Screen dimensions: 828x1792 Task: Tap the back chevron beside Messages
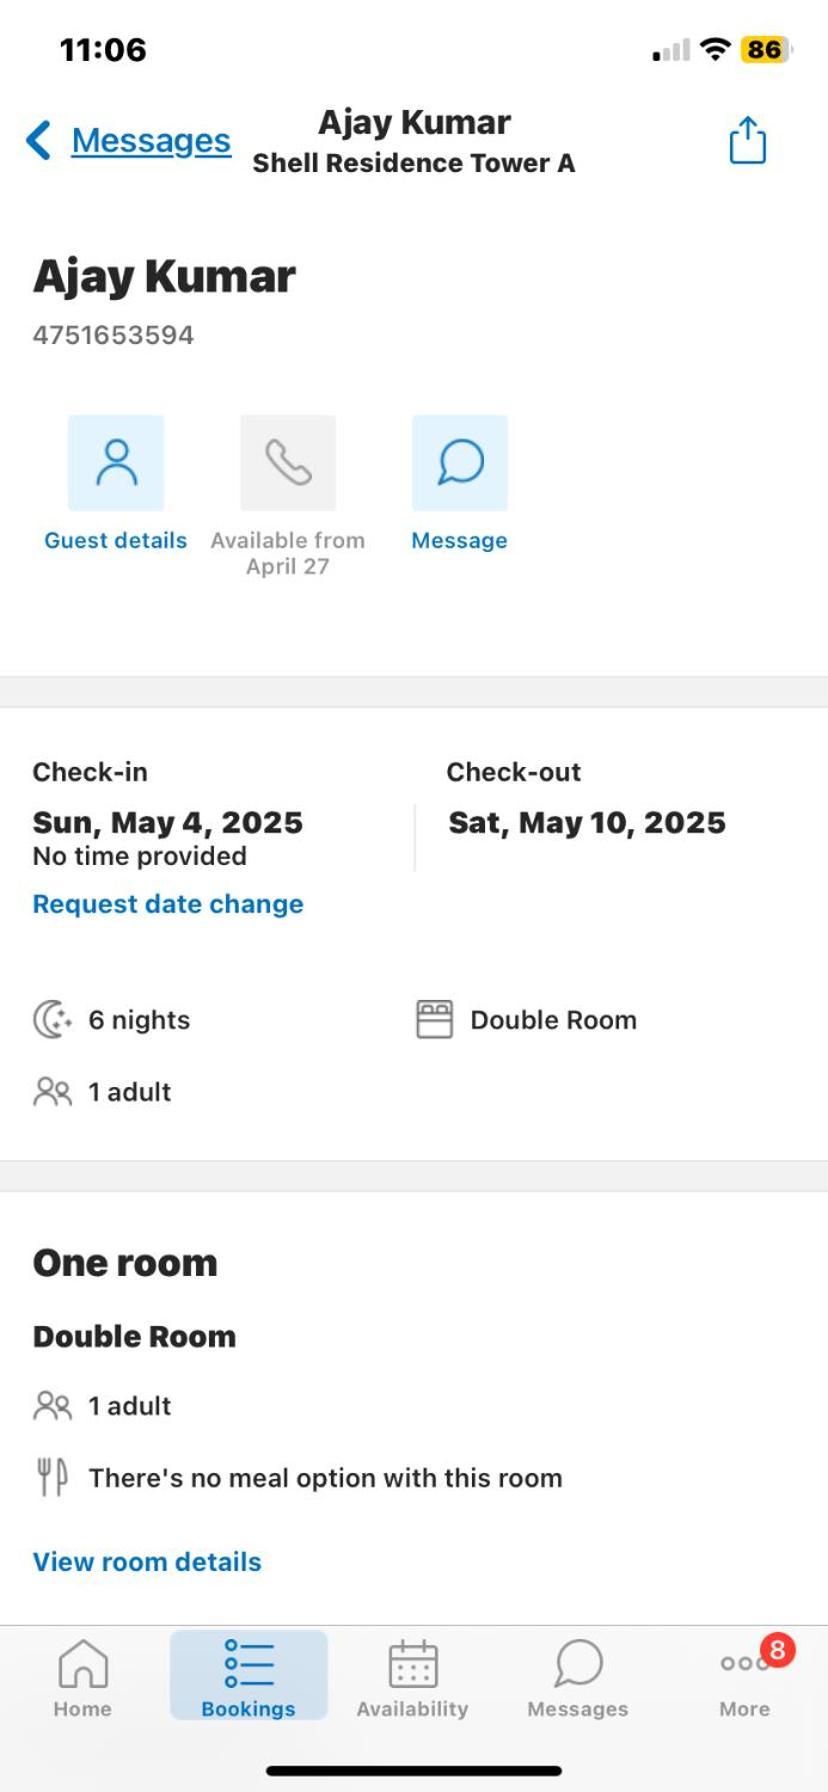click(39, 140)
